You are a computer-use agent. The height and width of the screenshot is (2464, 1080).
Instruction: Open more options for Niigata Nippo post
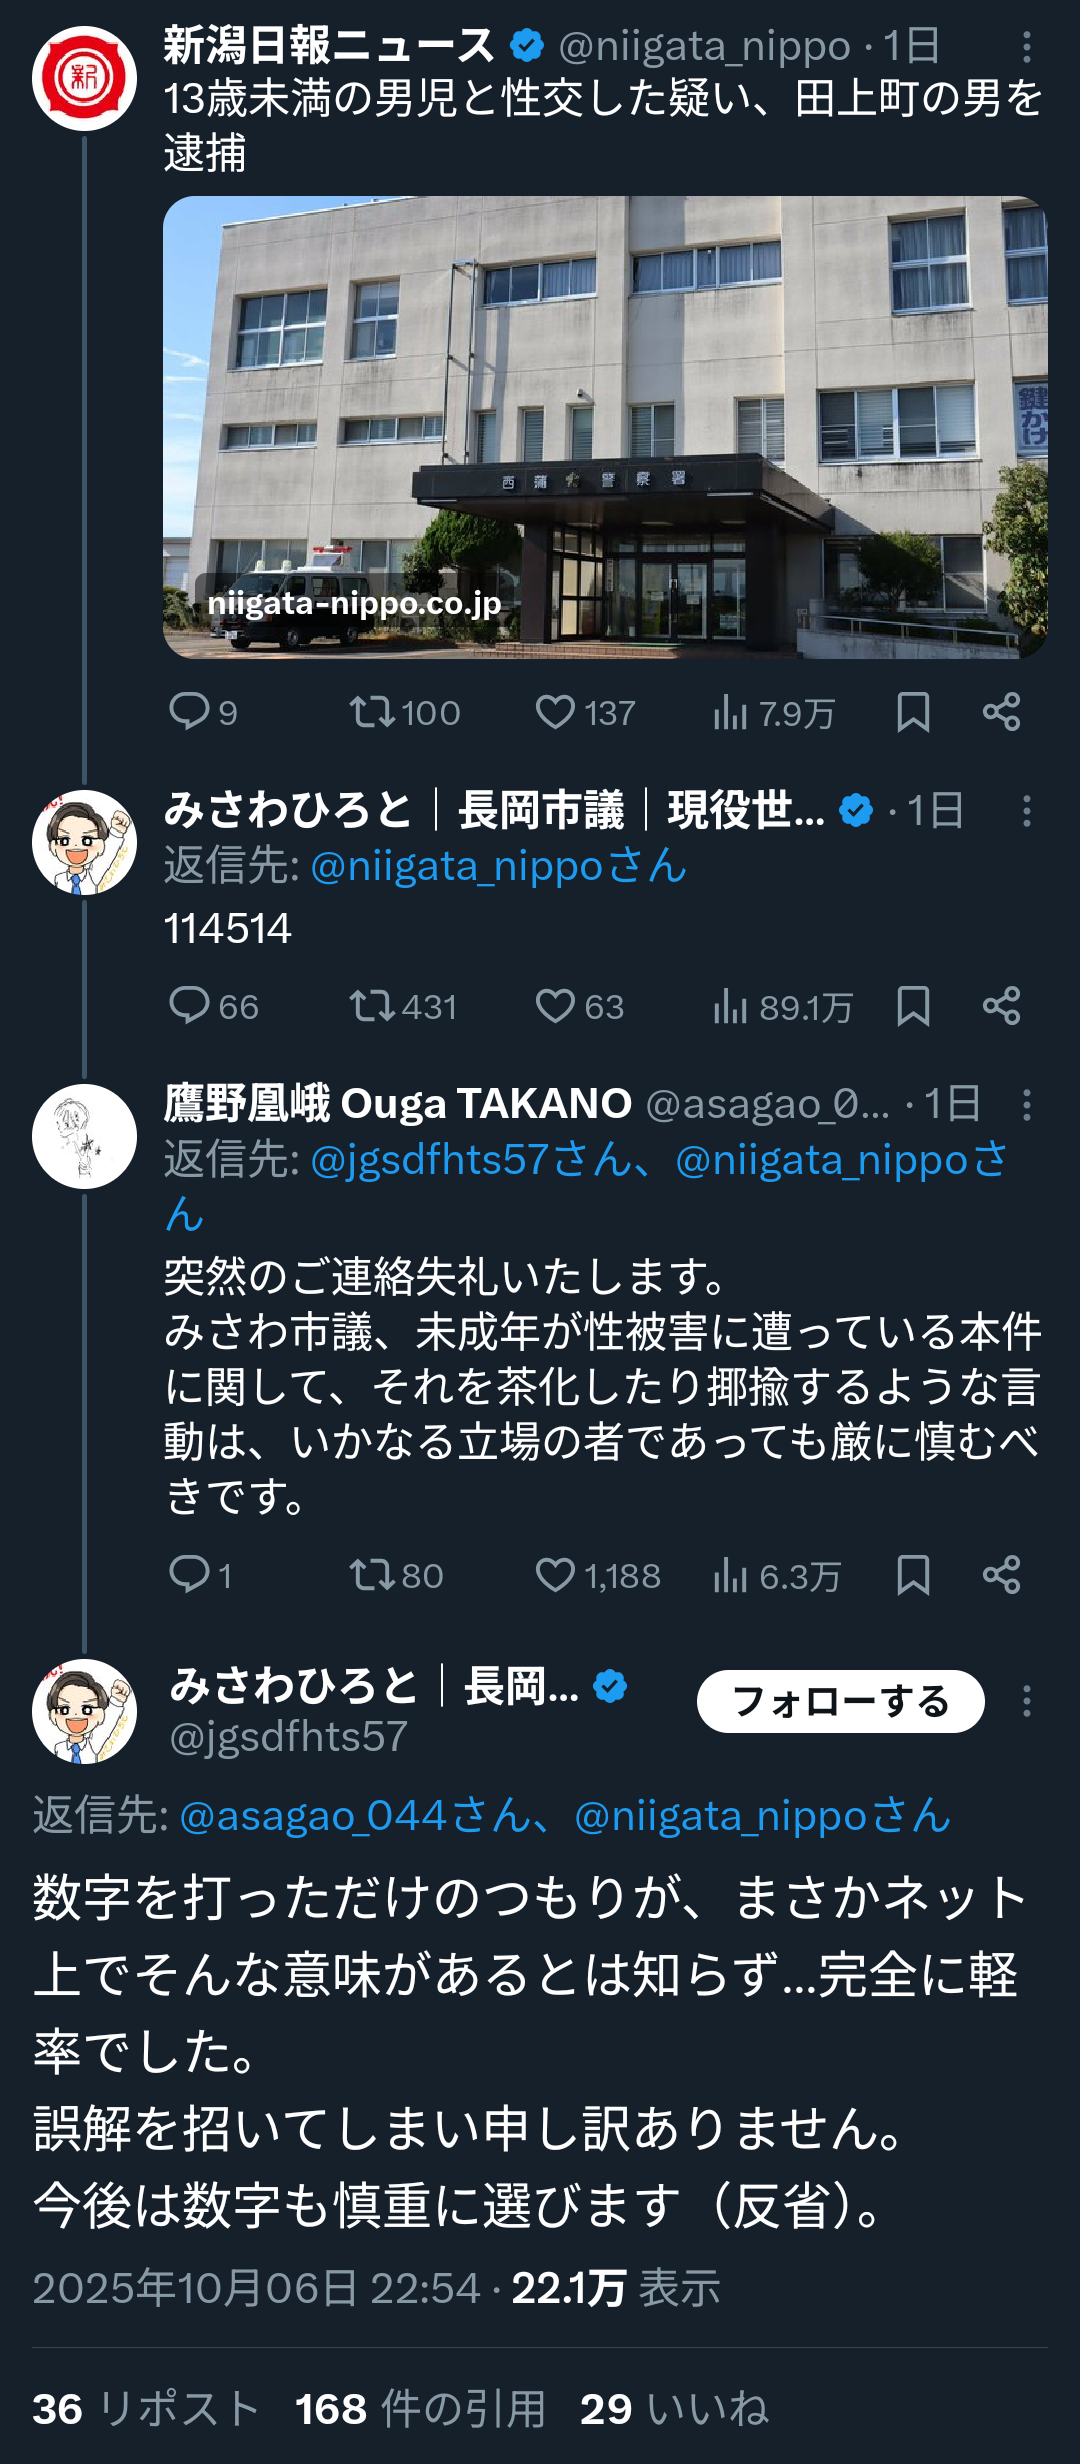[1026, 47]
